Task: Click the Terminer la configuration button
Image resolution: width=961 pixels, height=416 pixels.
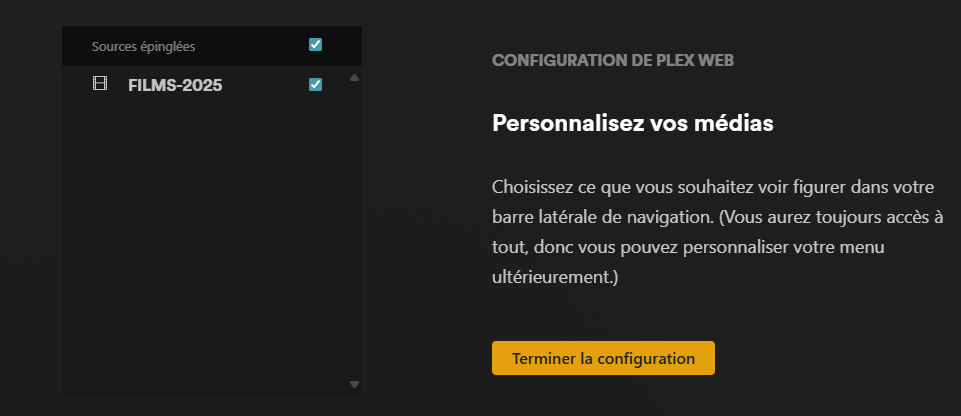Action: click(603, 358)
